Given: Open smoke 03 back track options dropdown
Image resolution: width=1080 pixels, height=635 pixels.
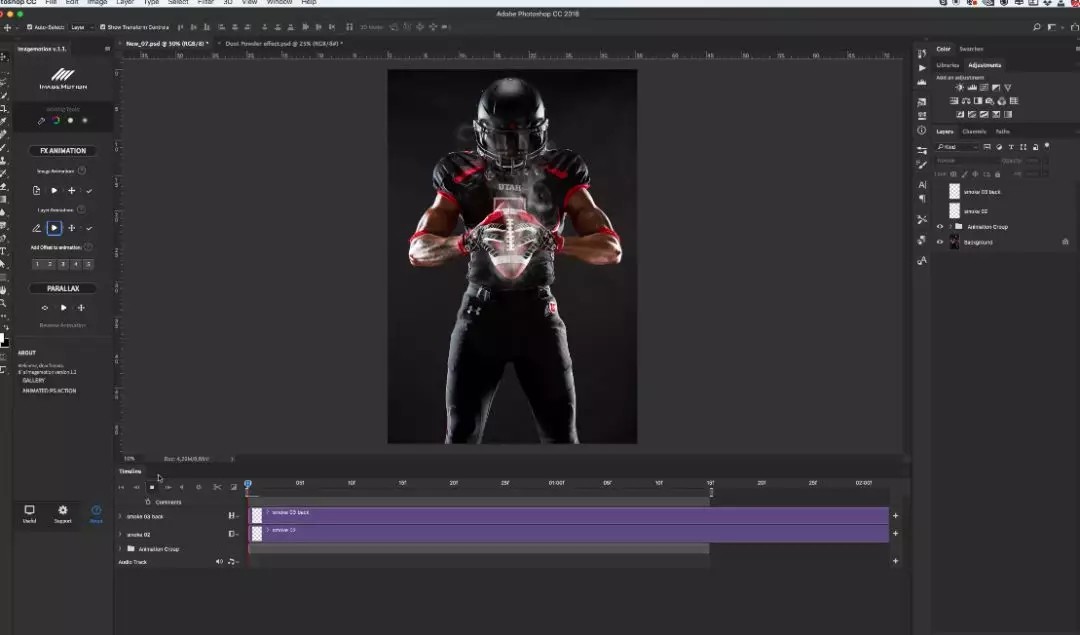Looking at the screenshot, I should 233,515.
